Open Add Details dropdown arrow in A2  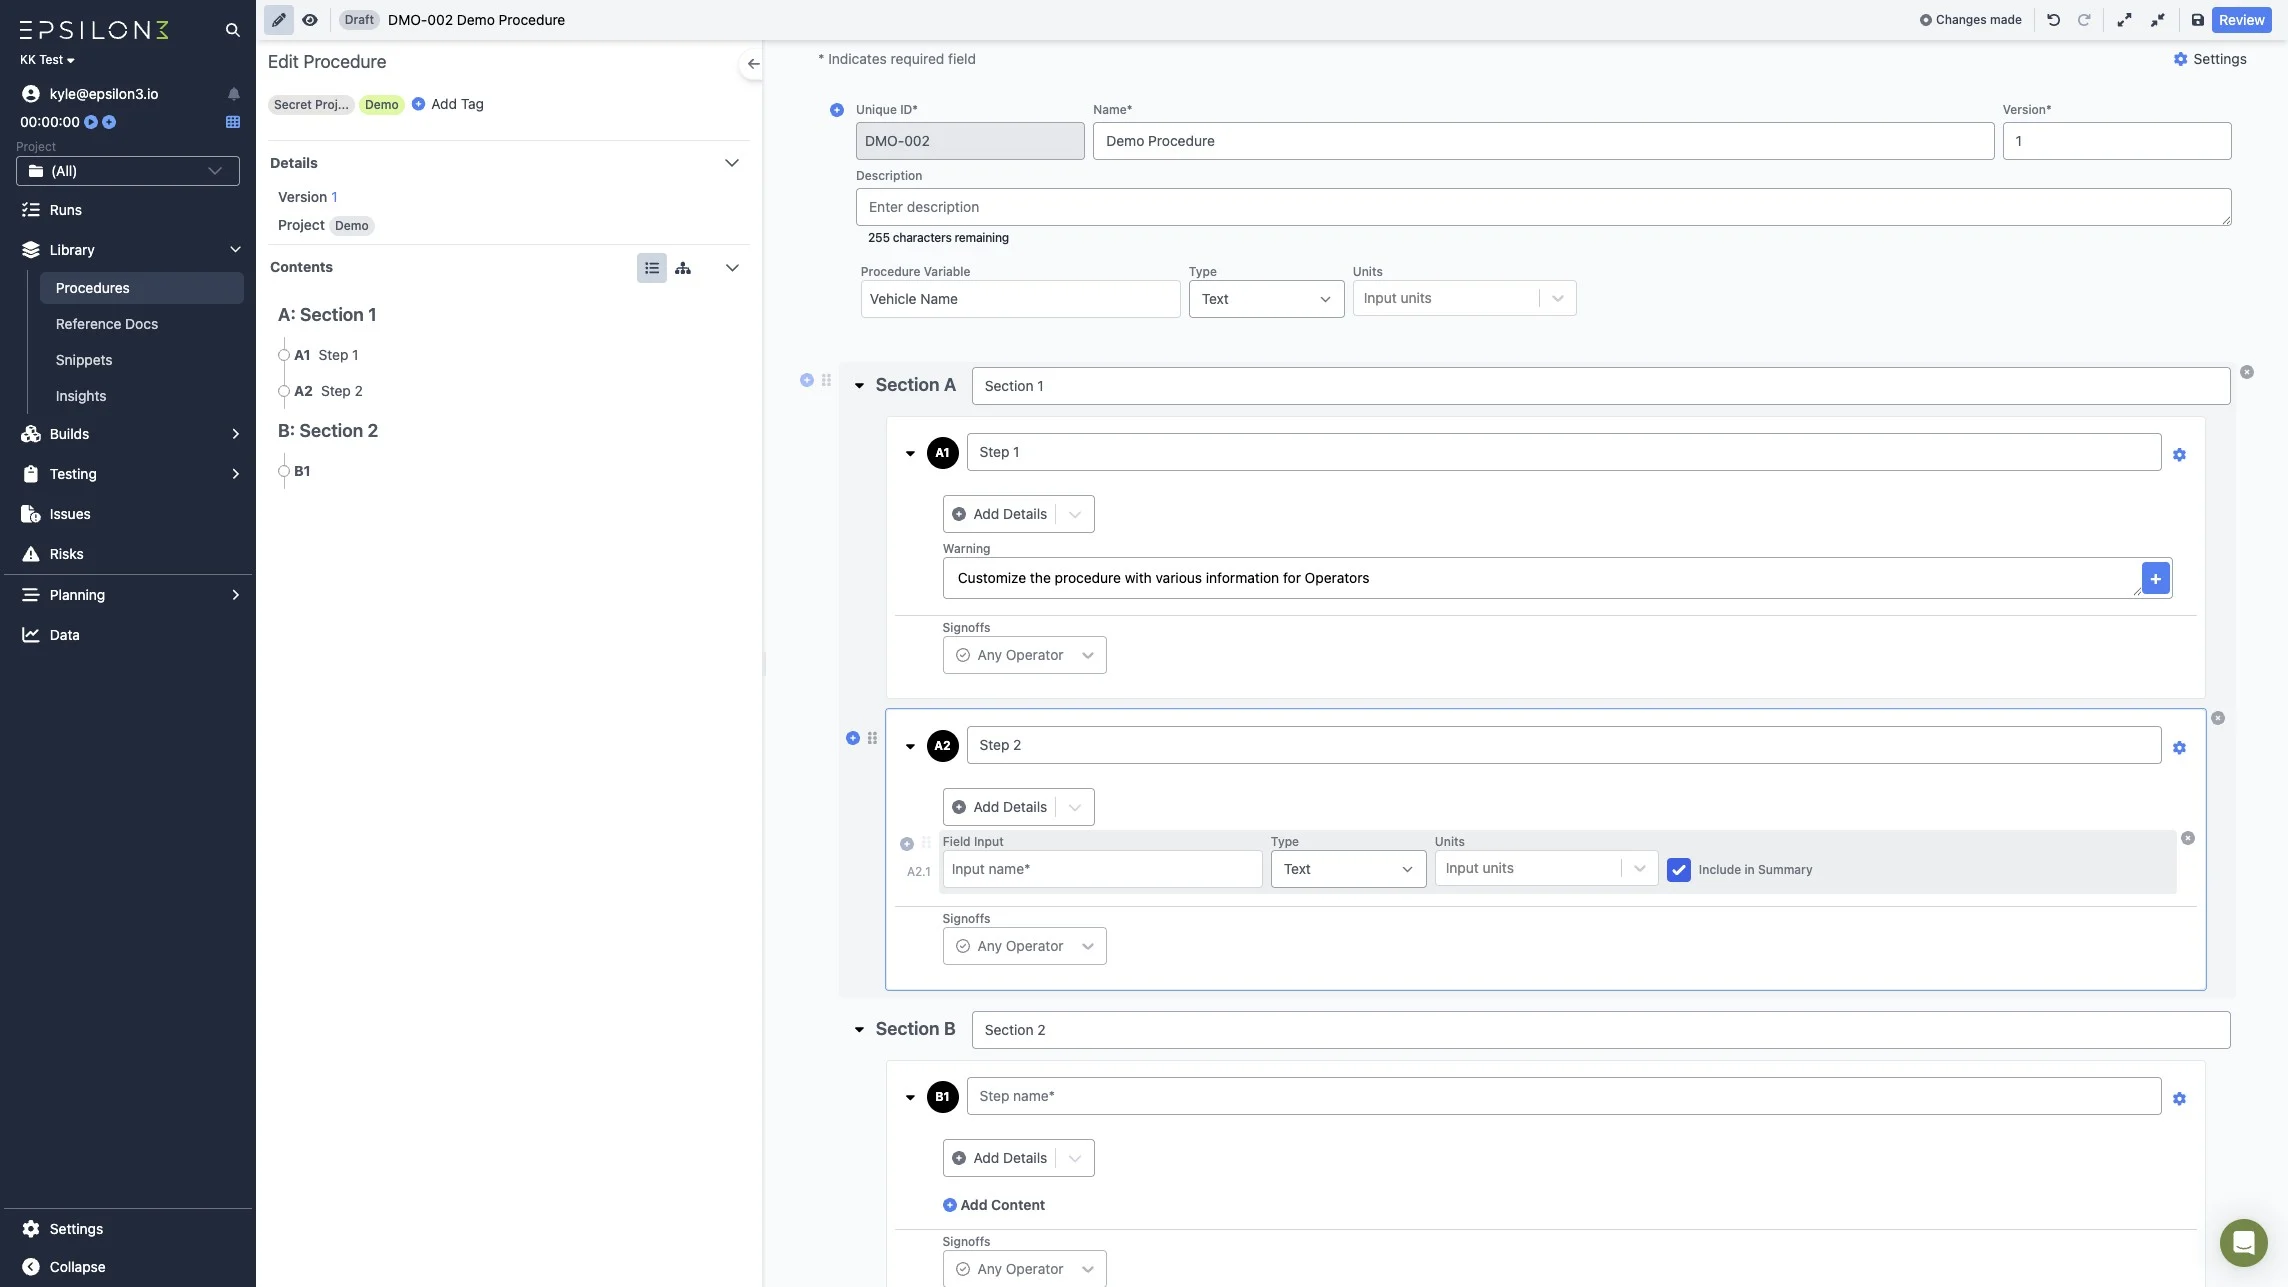click(1075, 807)
